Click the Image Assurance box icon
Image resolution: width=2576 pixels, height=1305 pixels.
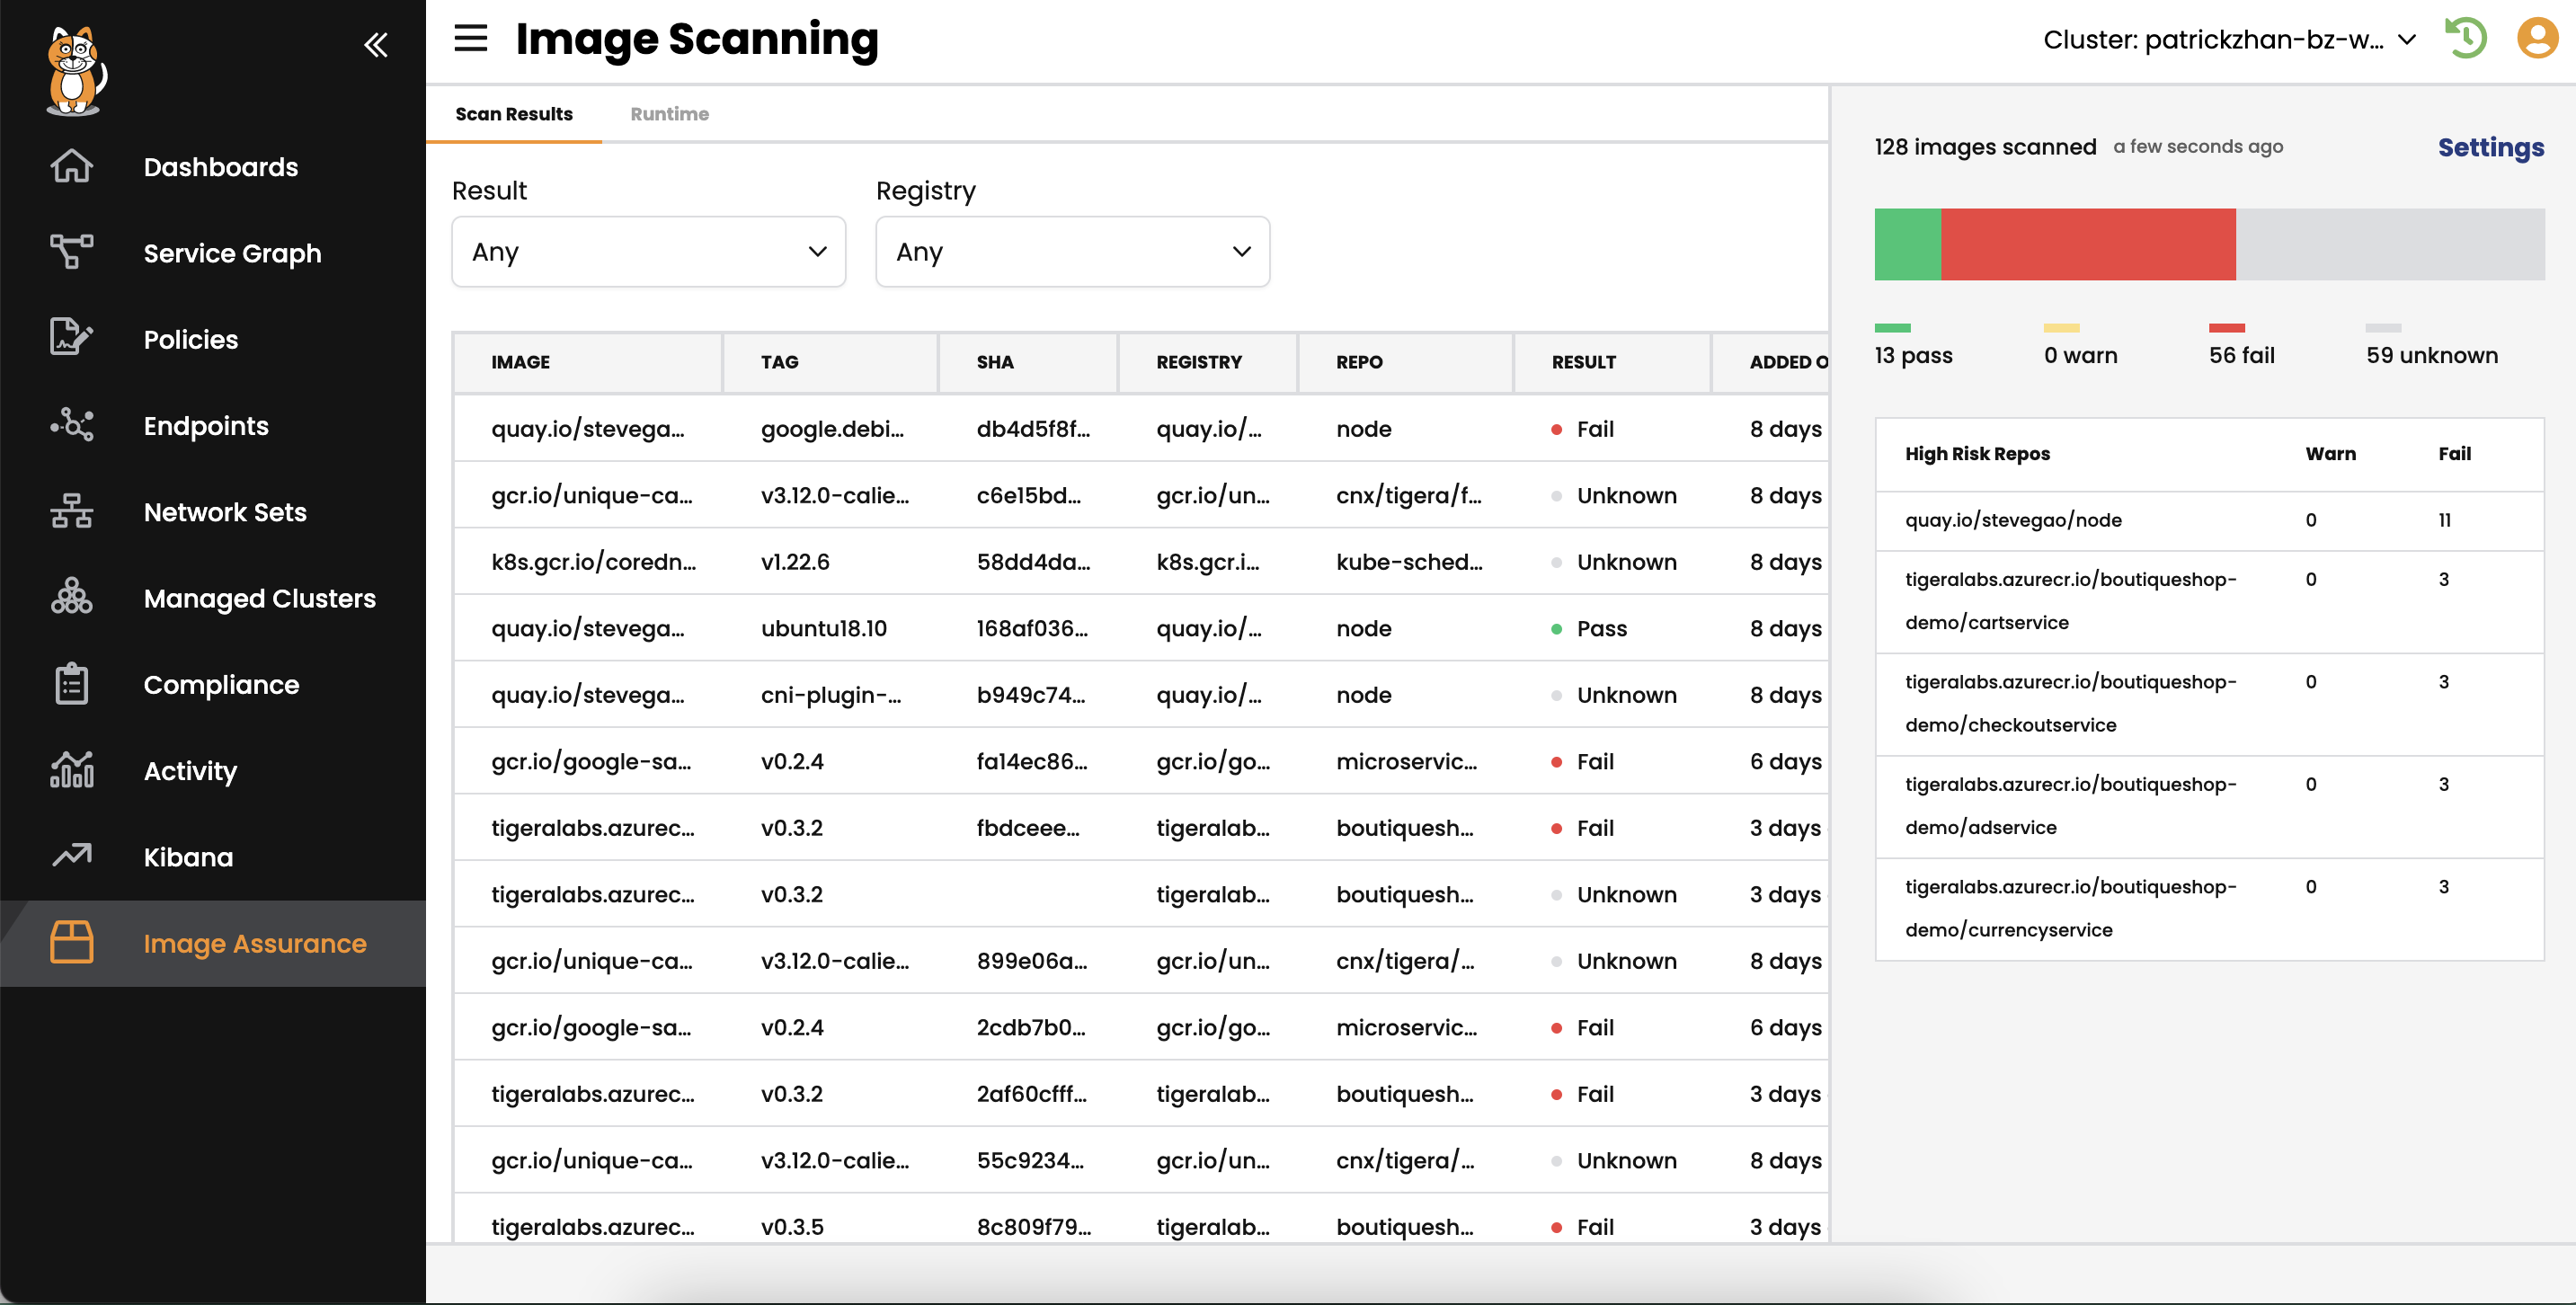click(x=71, y=943)
